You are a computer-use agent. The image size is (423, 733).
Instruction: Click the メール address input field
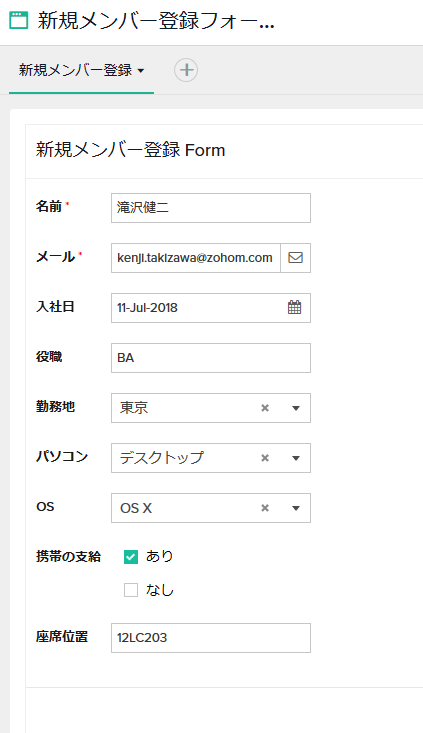pyautogui.click(x=196, y=258)
